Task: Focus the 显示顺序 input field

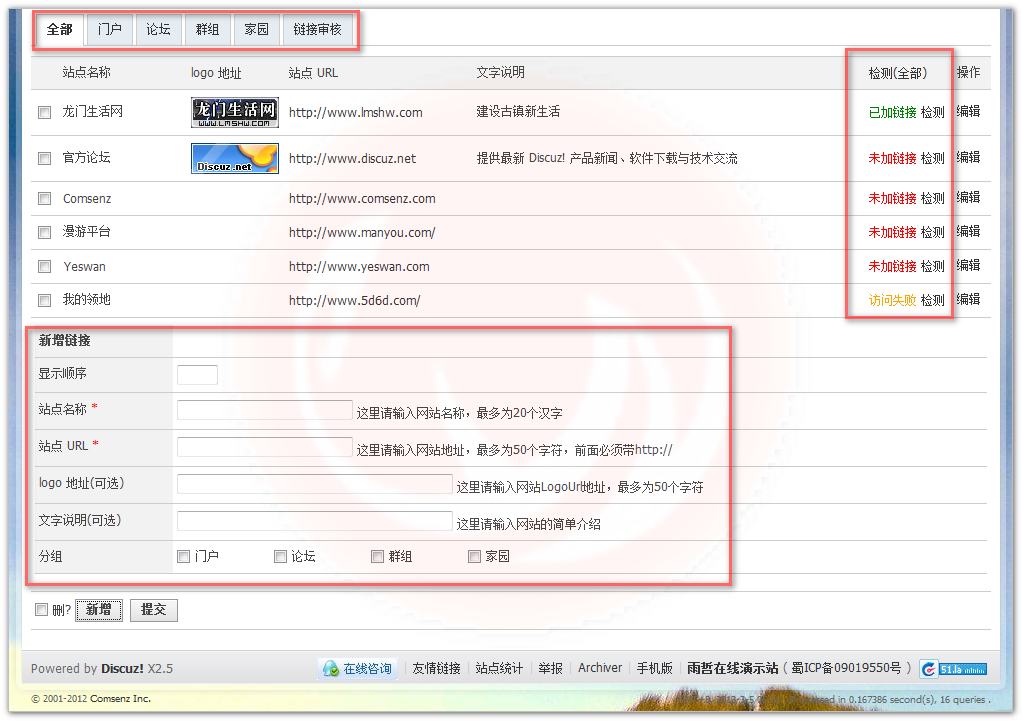Action: (197, 375)
